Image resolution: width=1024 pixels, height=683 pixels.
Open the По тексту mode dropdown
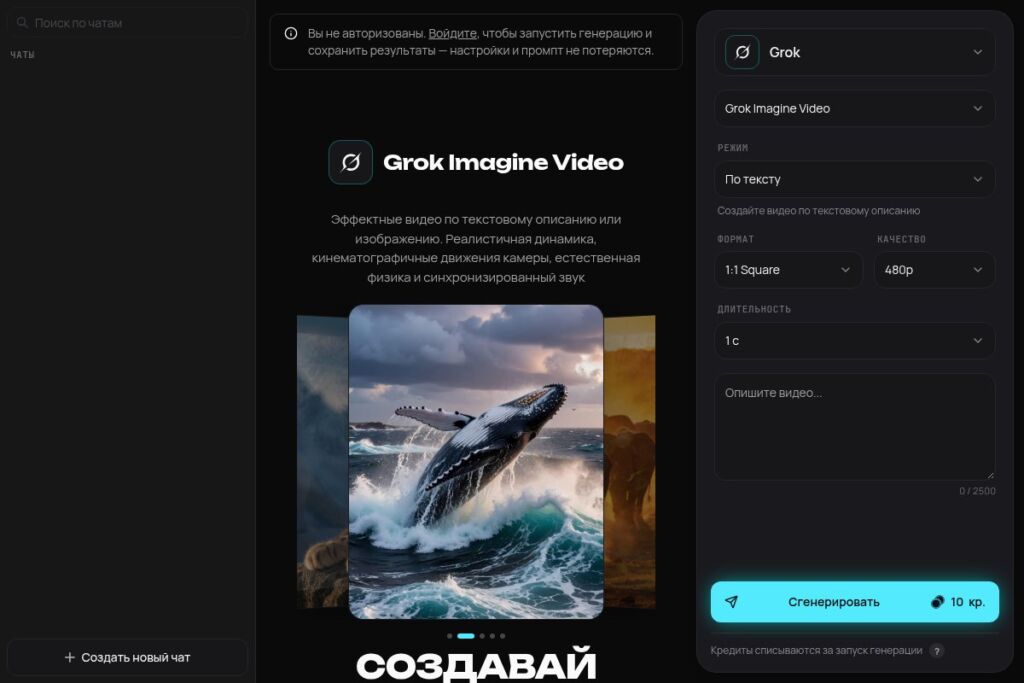tap(855, 179)
